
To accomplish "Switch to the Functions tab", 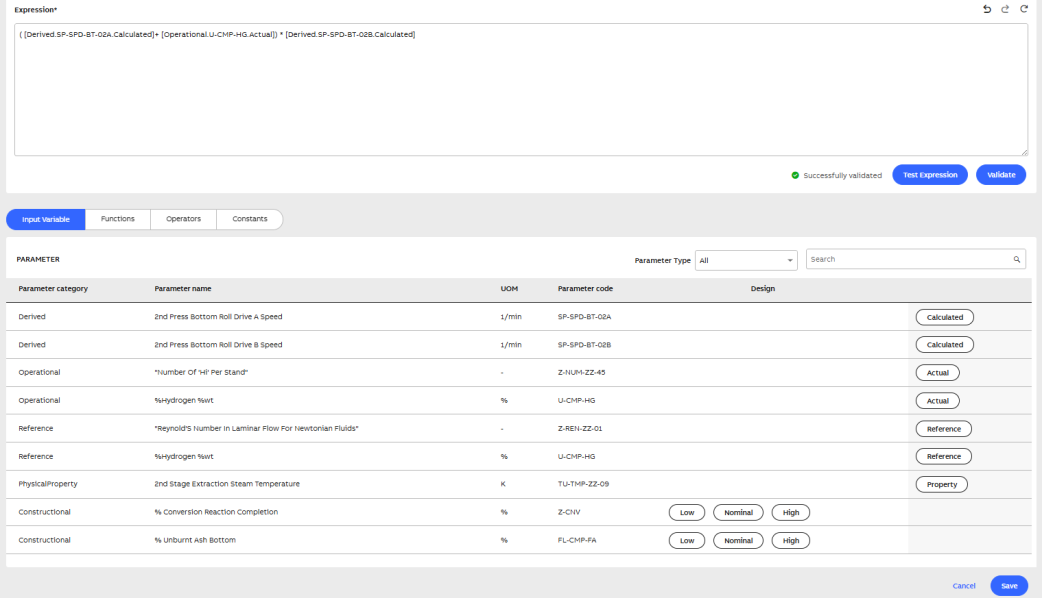I will (x=118, y=219).
